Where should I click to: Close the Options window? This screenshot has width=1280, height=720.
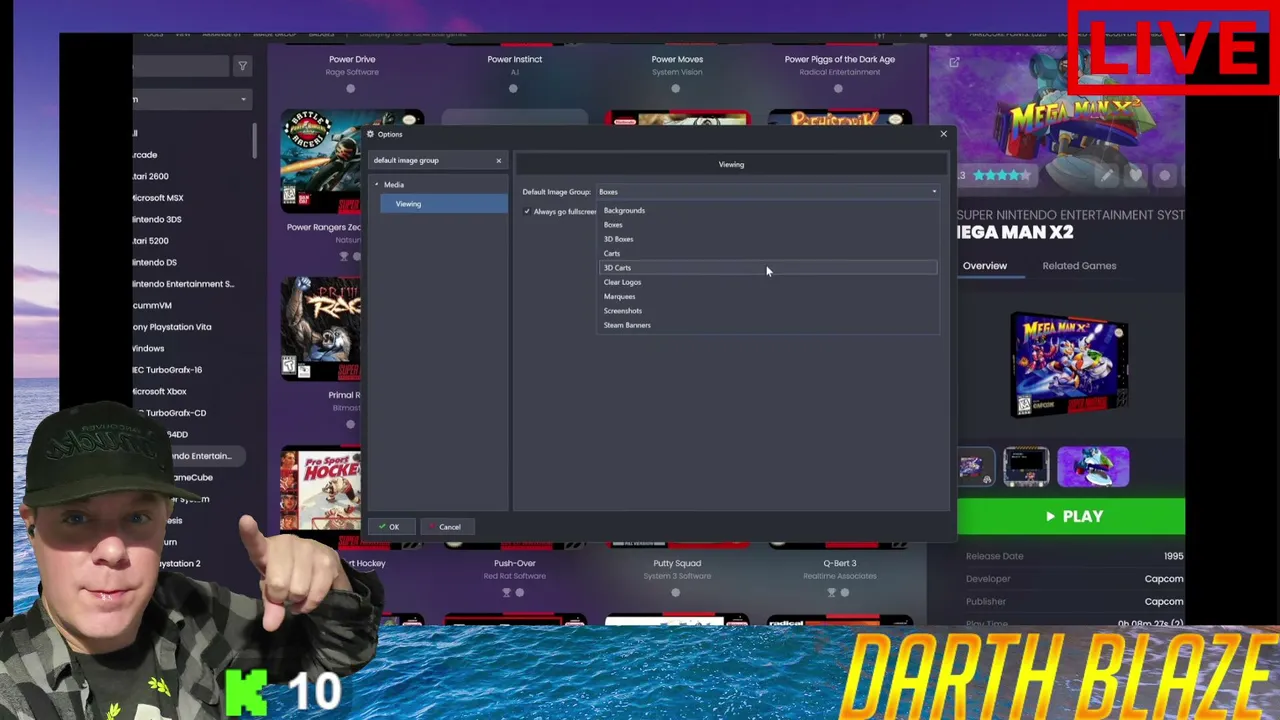pyautogui.click(x=943, y=134)
